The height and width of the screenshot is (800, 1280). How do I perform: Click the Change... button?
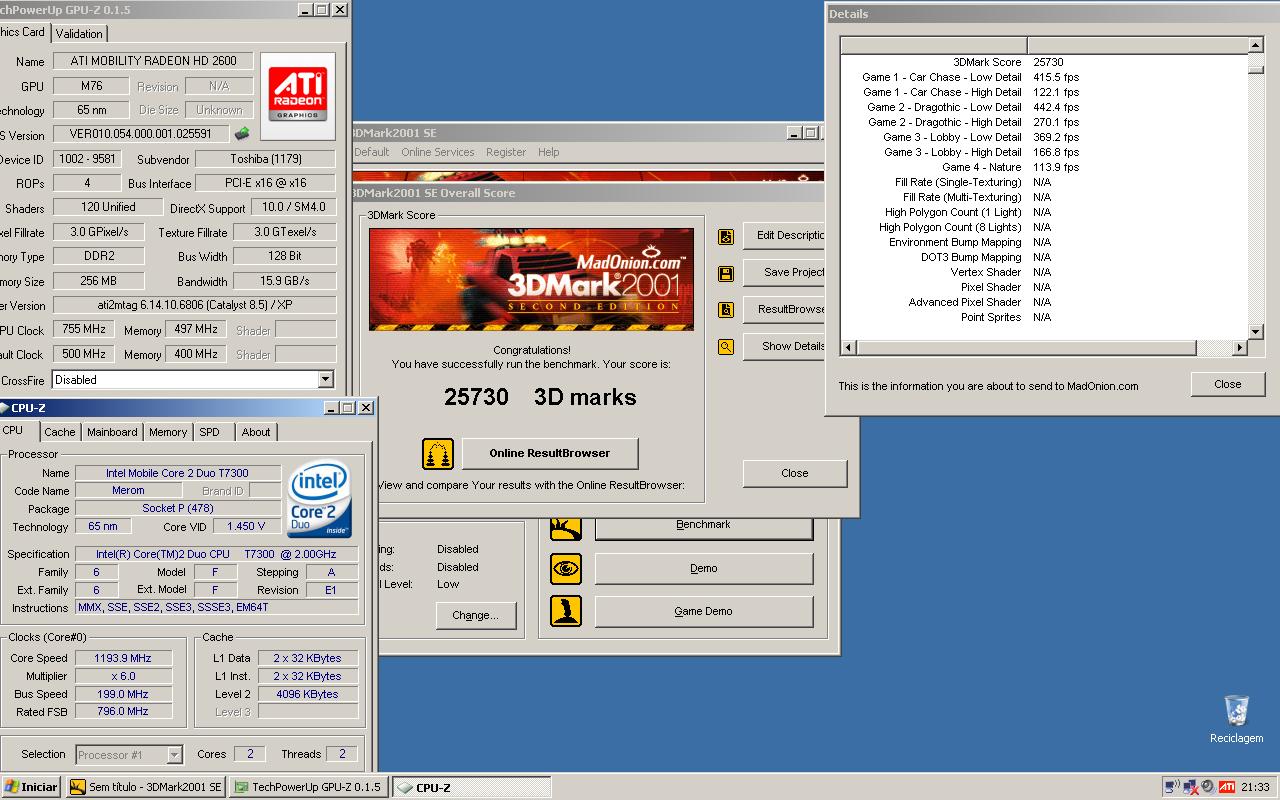click(x=475, y=615)
